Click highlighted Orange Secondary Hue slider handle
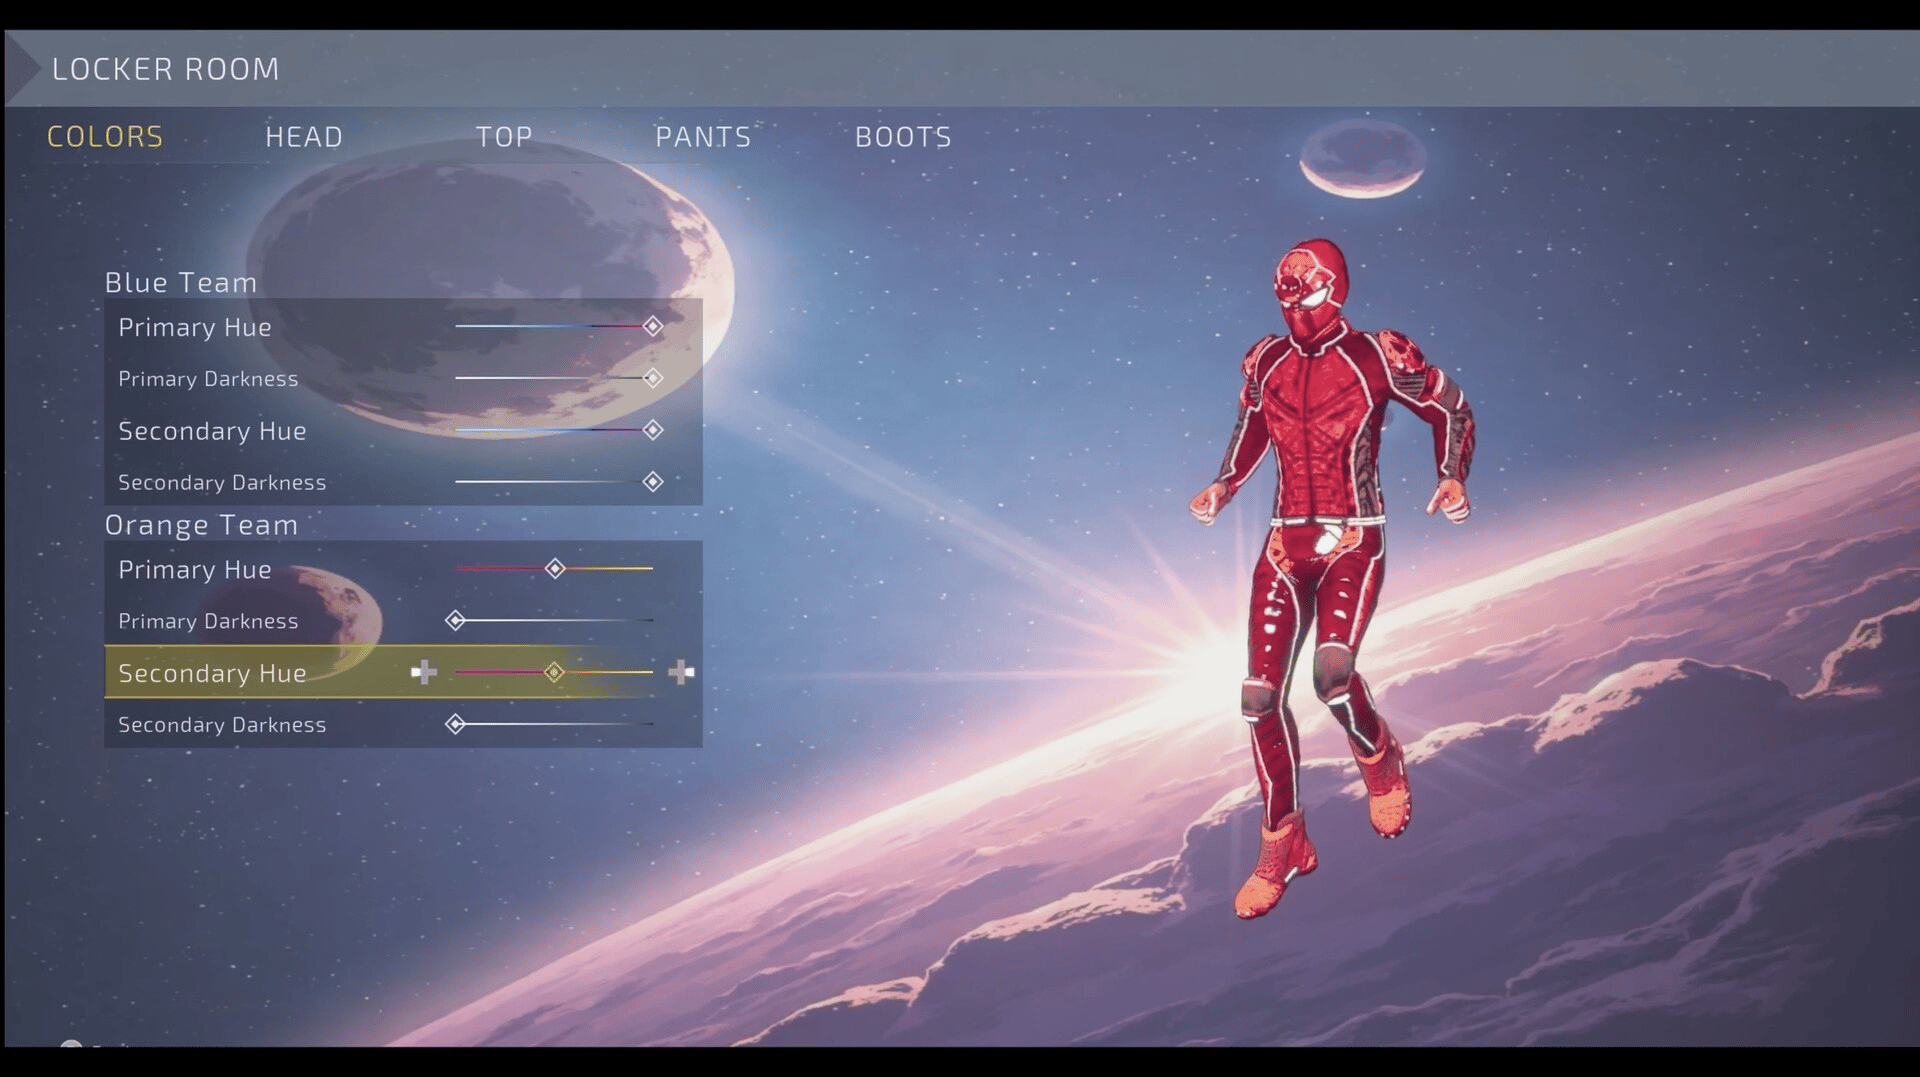 (x=554, y=672)
